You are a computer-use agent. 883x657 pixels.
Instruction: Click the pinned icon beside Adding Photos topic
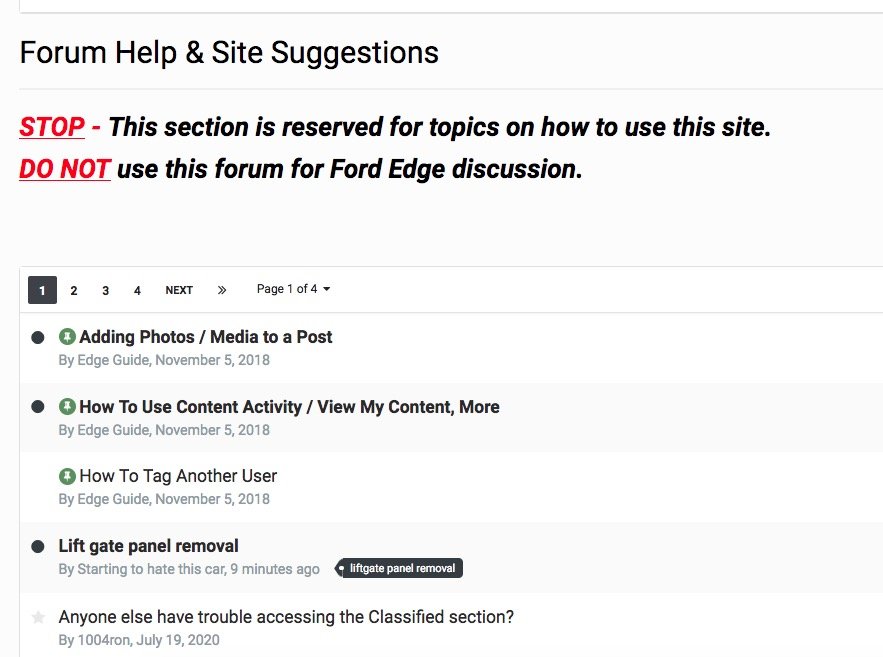(x=67, y=337)
